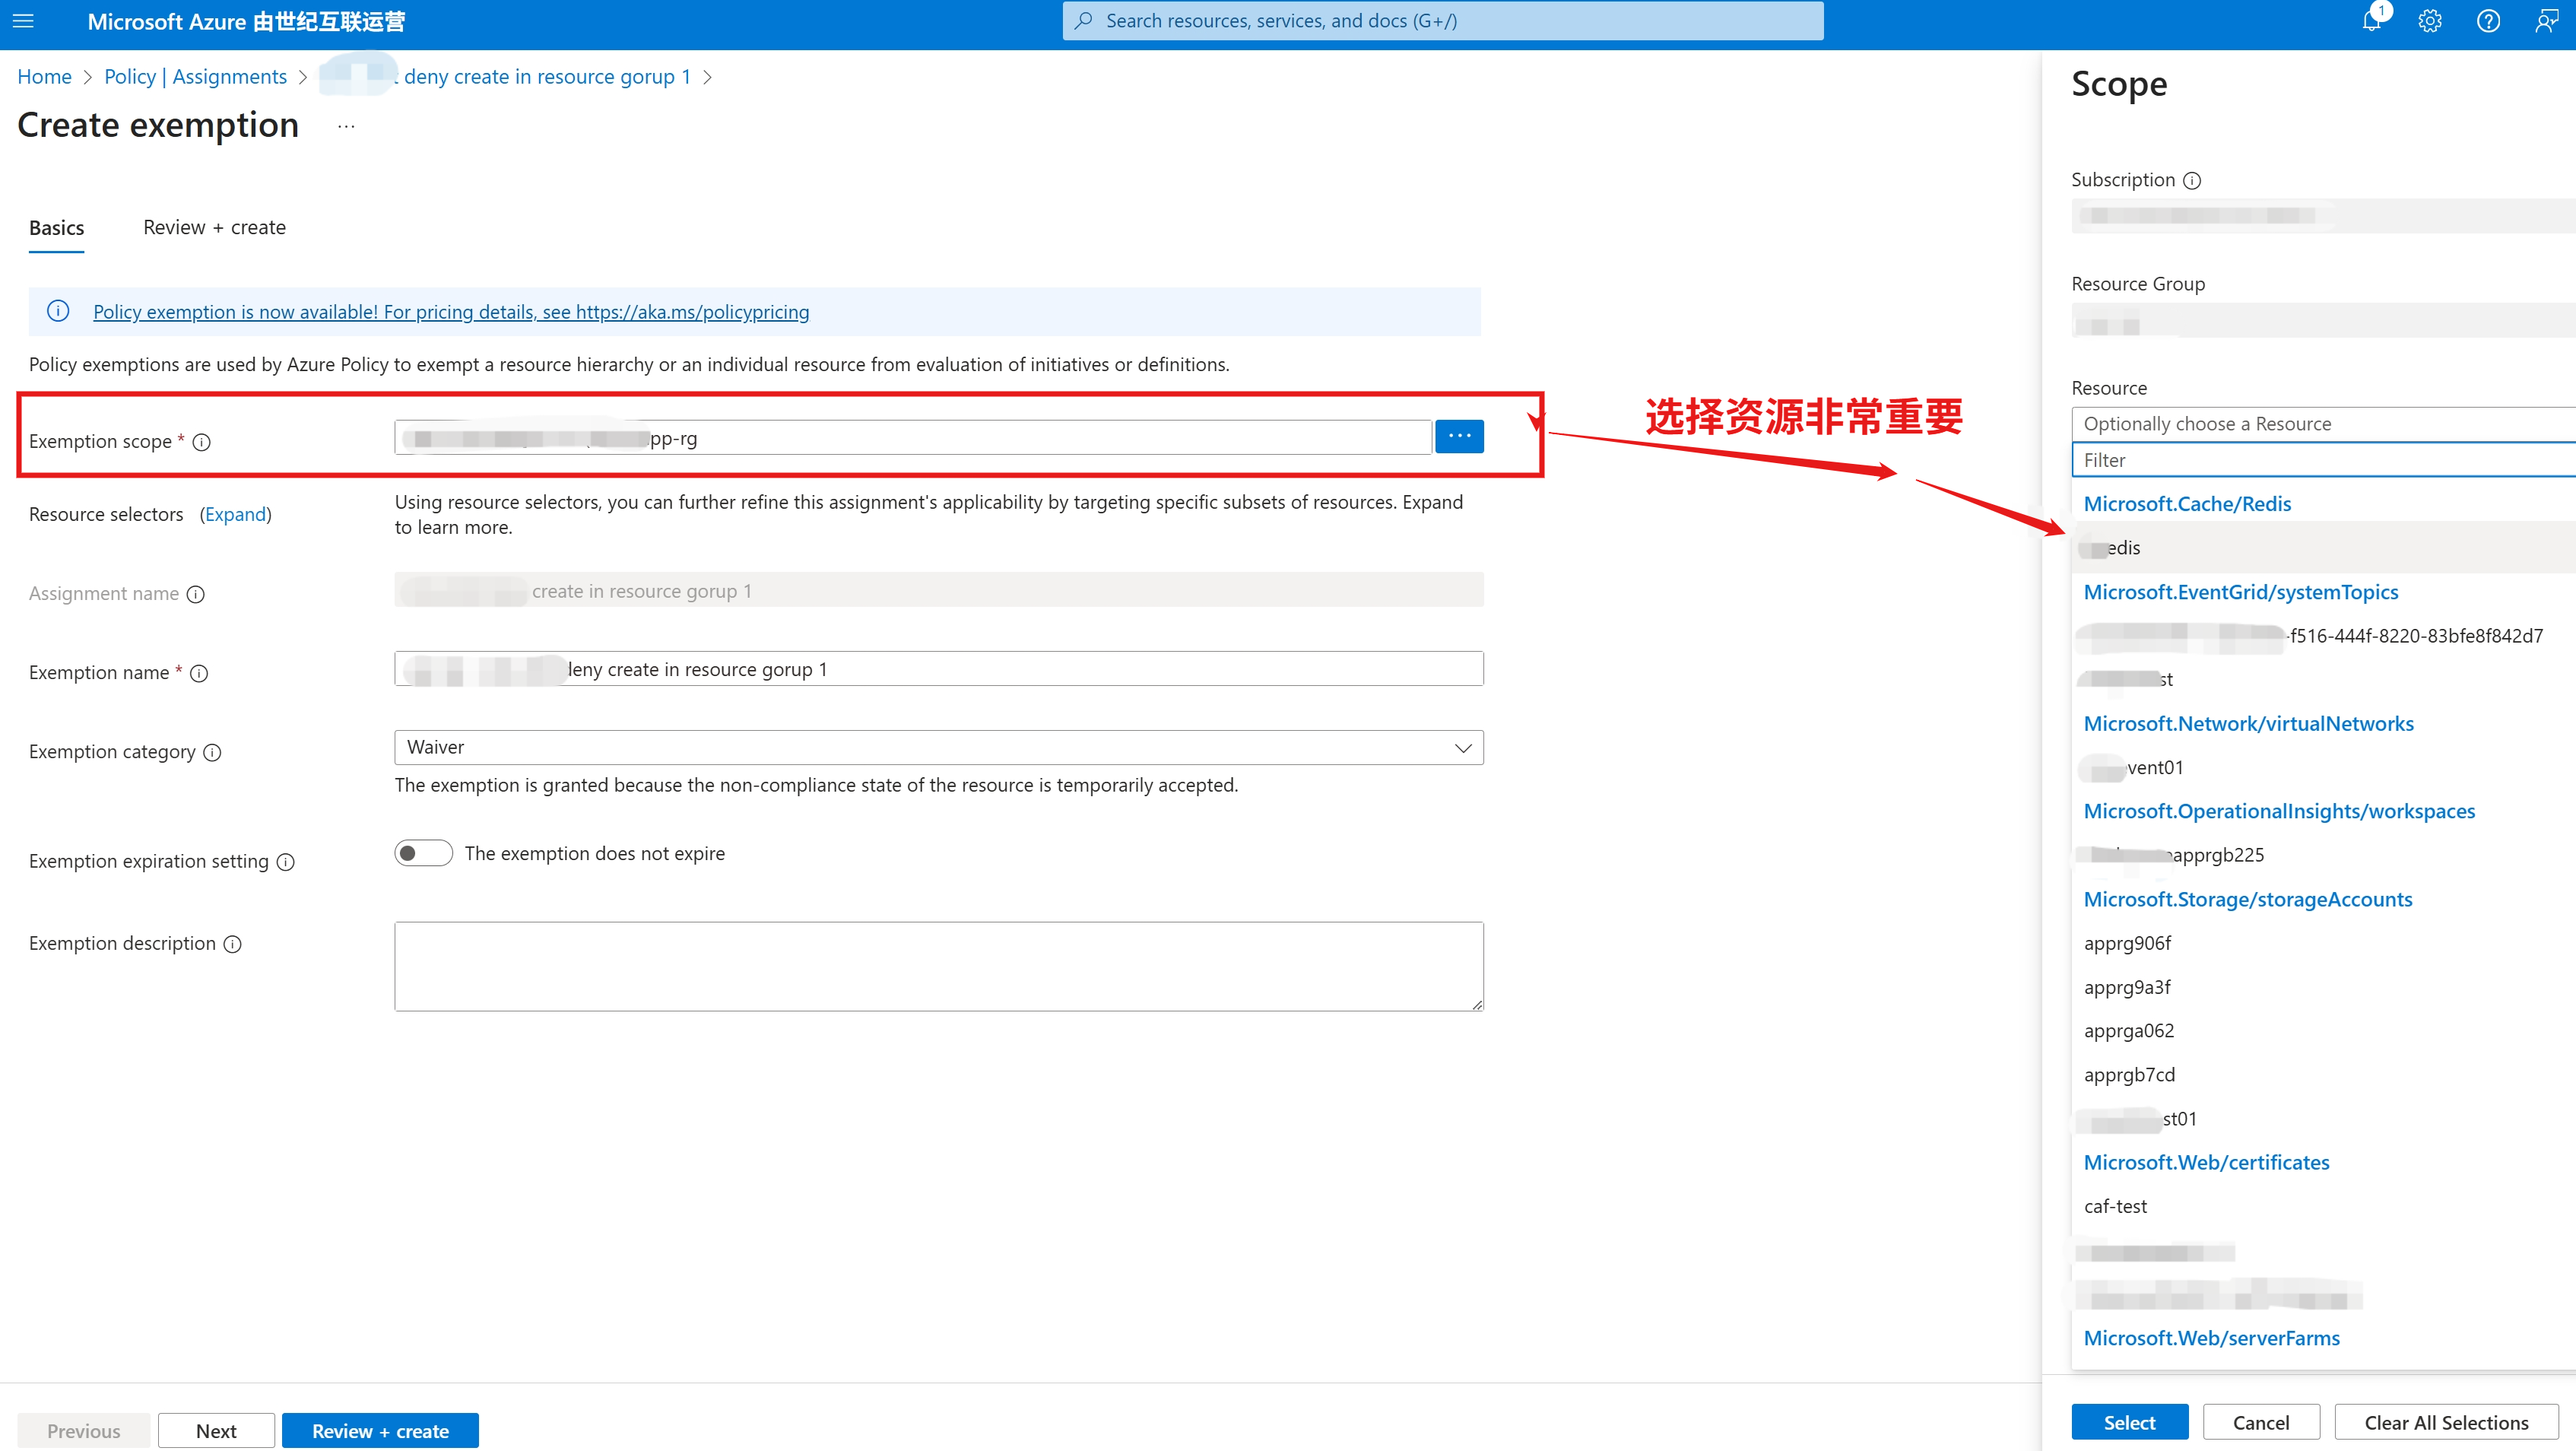Click the help question mark icon

2488,21
